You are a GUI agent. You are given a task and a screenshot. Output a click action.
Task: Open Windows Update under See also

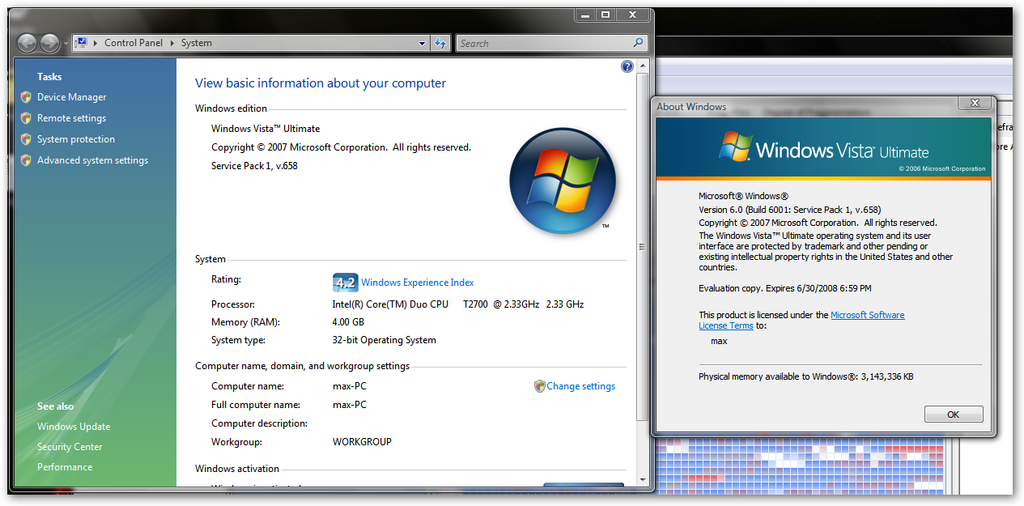click(x=73, y=427)
